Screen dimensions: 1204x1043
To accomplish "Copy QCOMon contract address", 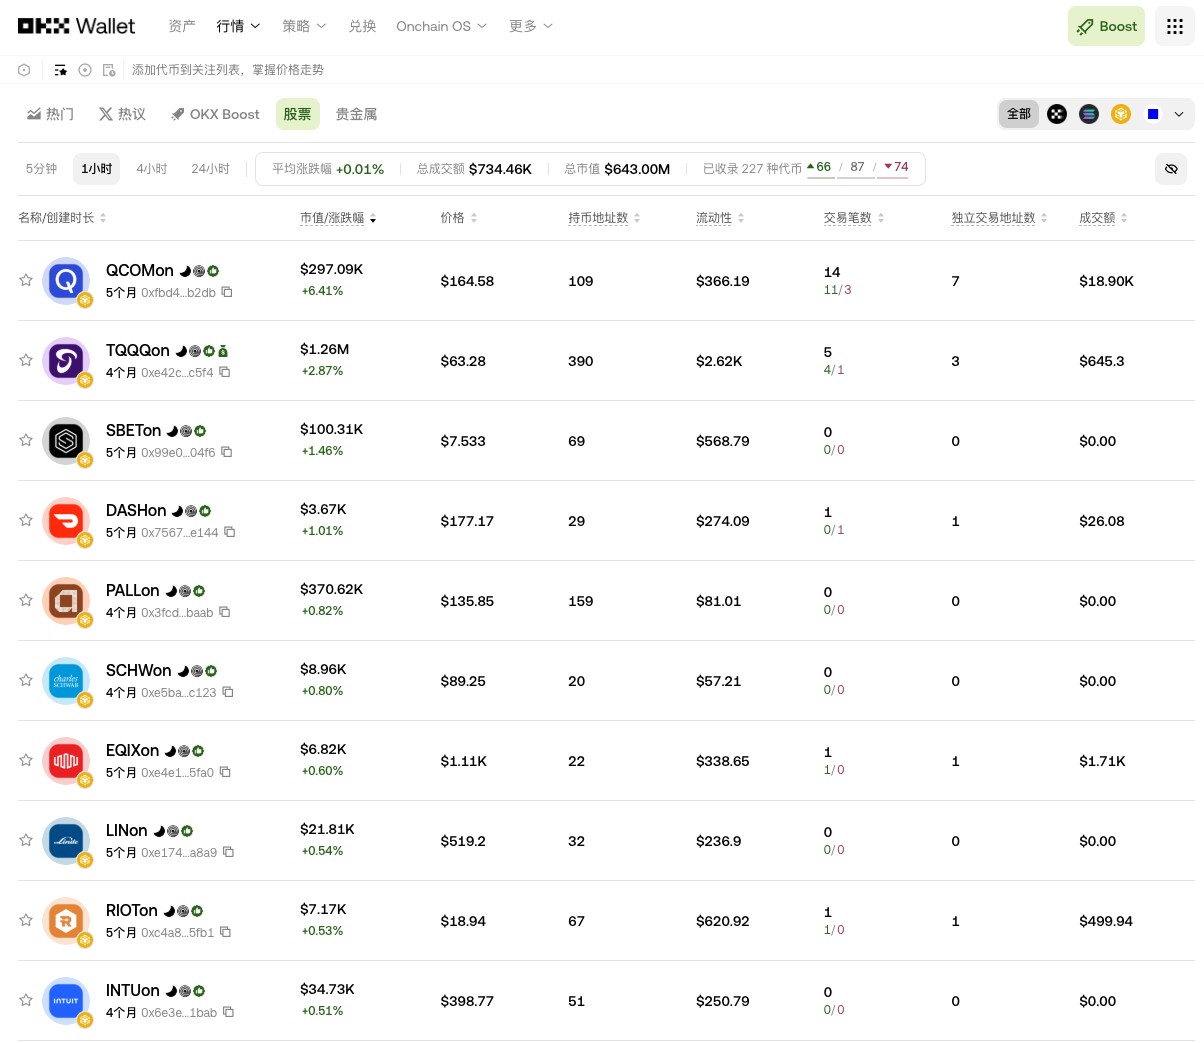I will point(227,292).
